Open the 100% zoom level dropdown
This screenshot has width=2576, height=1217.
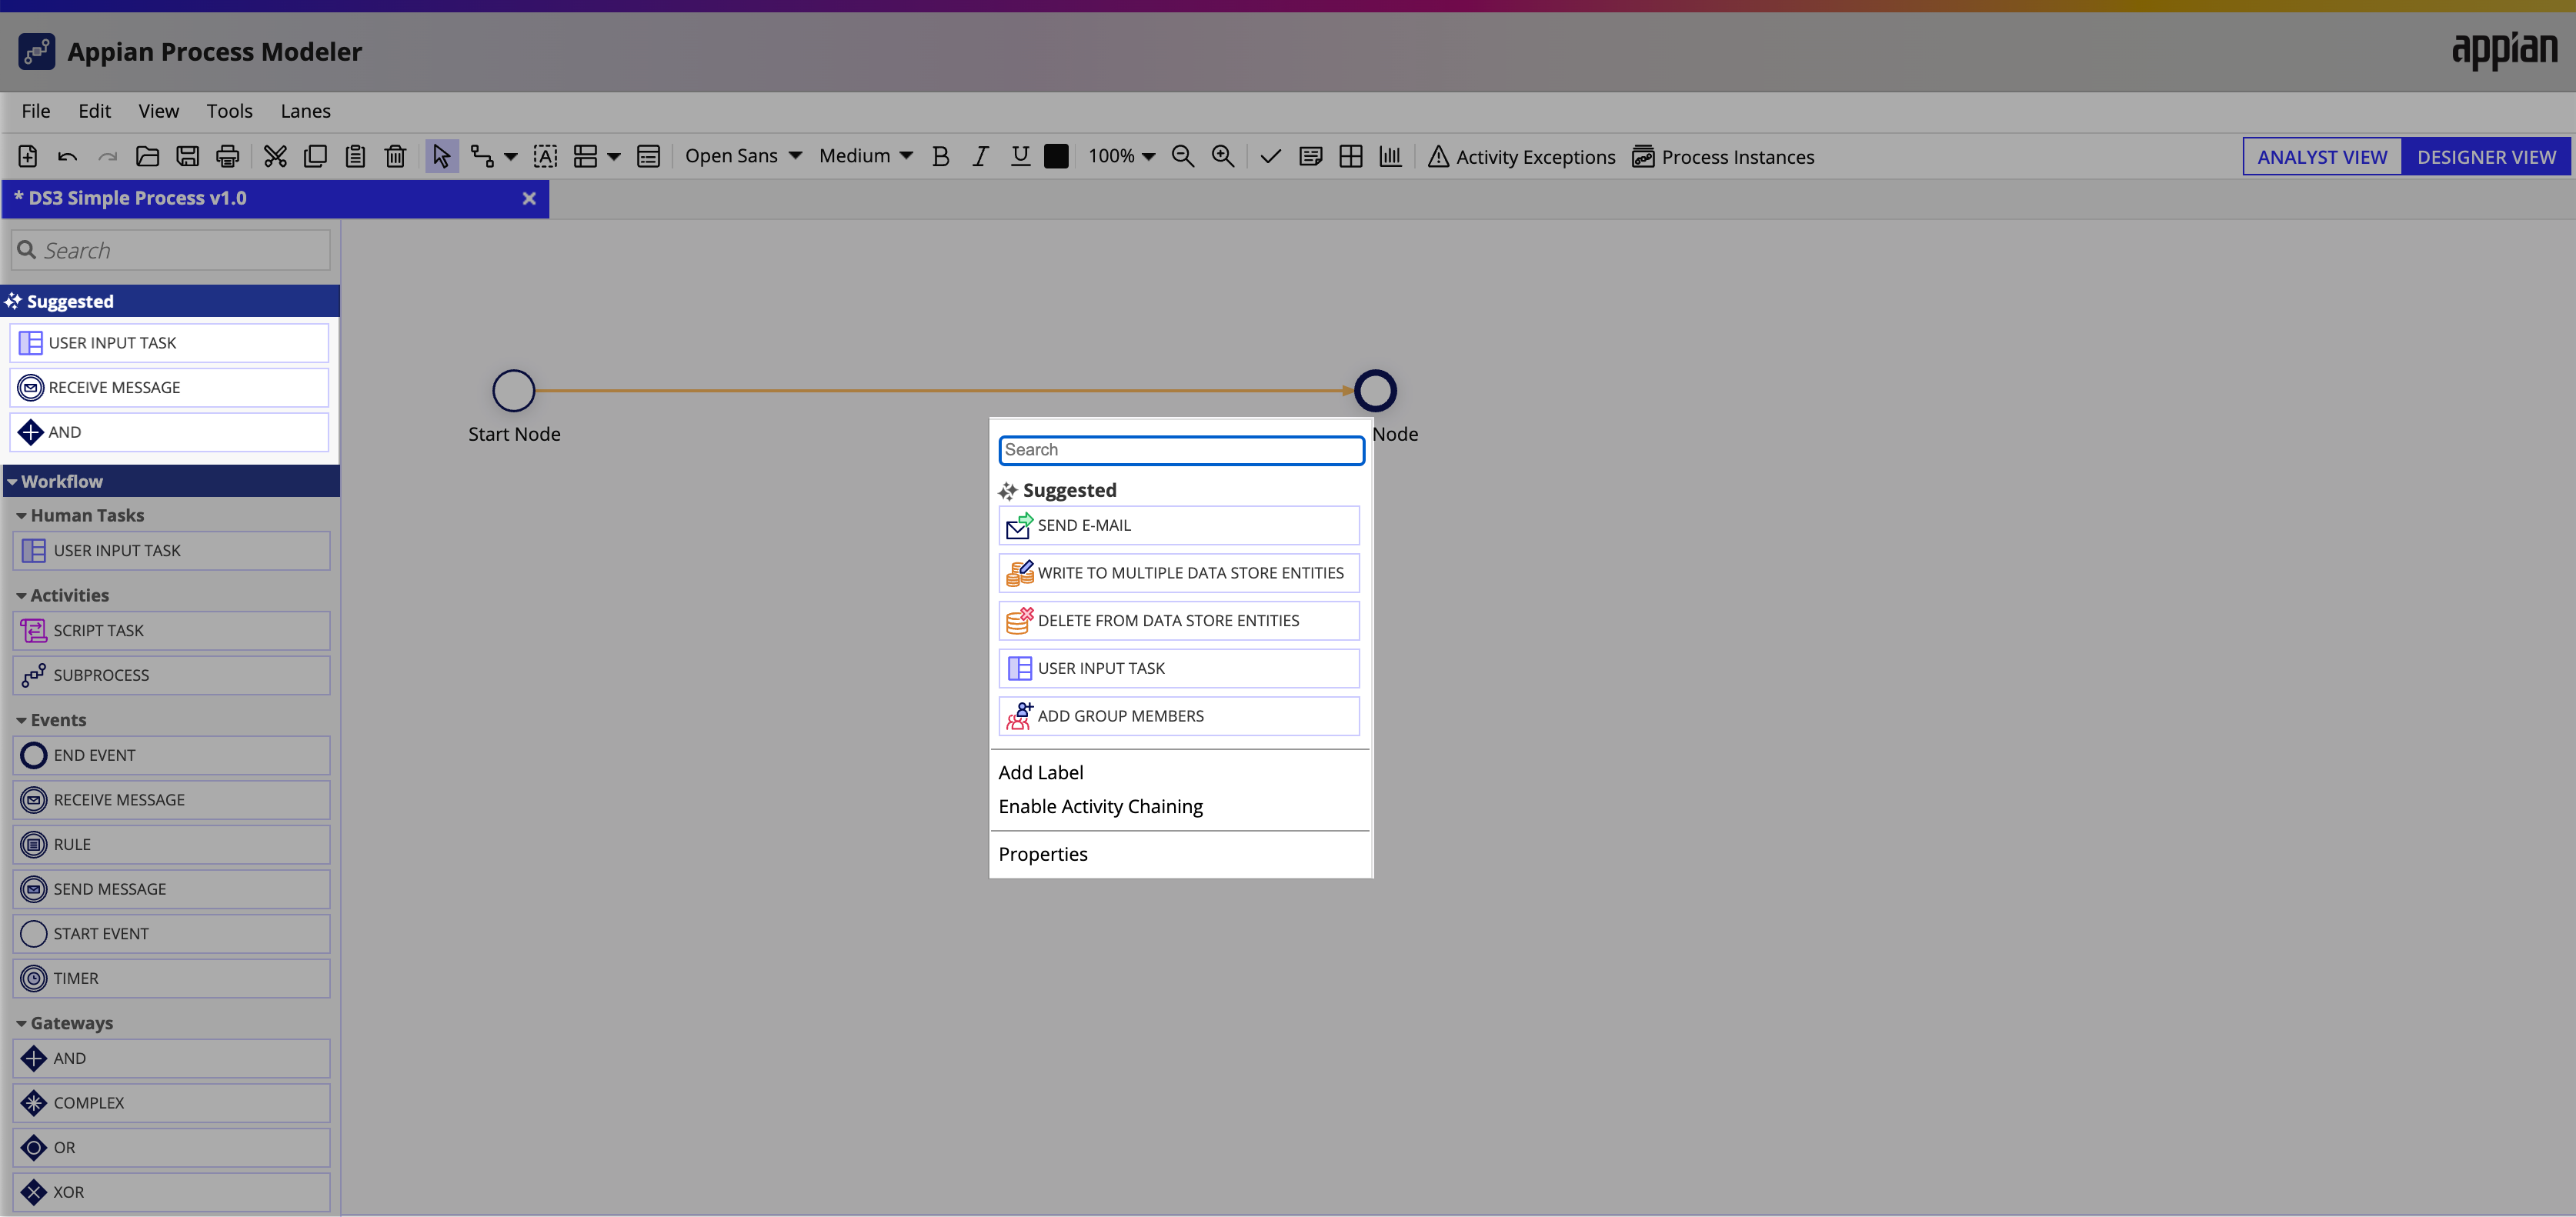(1121, 156)
